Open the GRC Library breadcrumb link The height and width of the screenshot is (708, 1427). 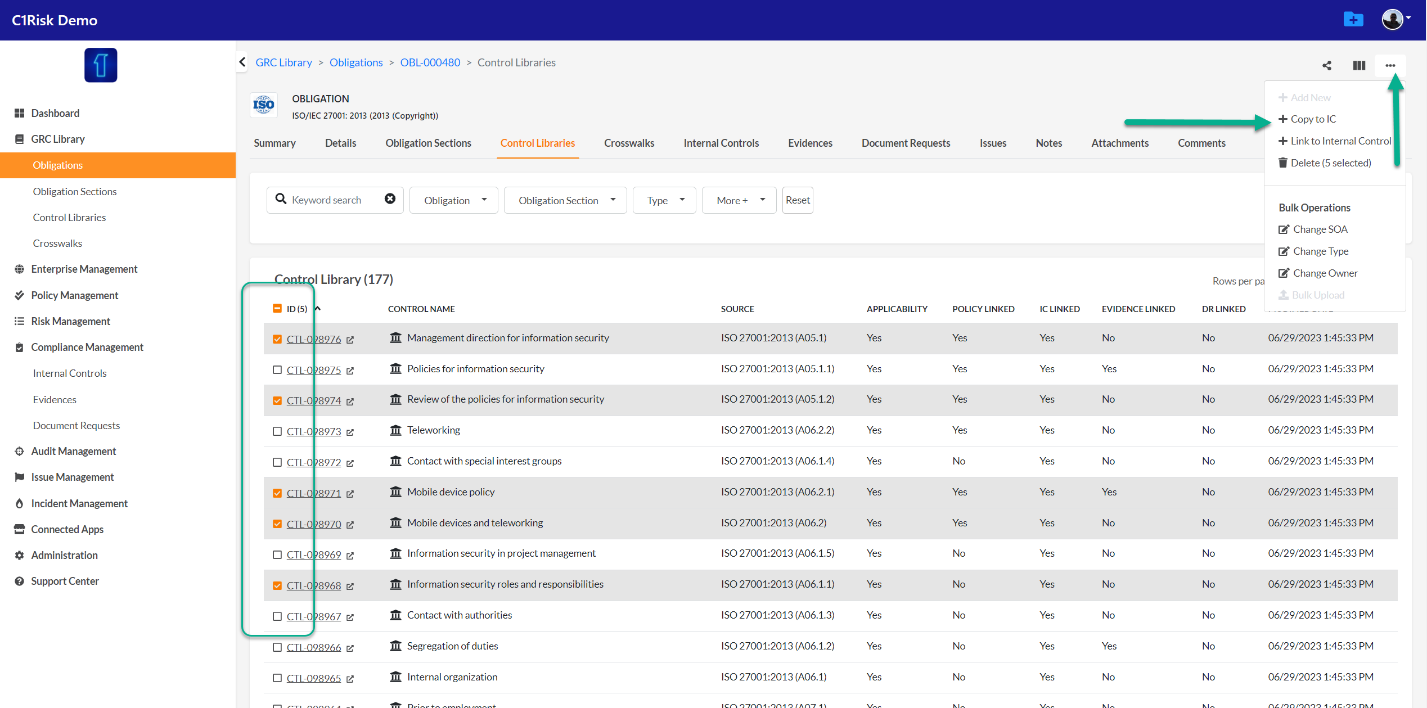point(284,62)
